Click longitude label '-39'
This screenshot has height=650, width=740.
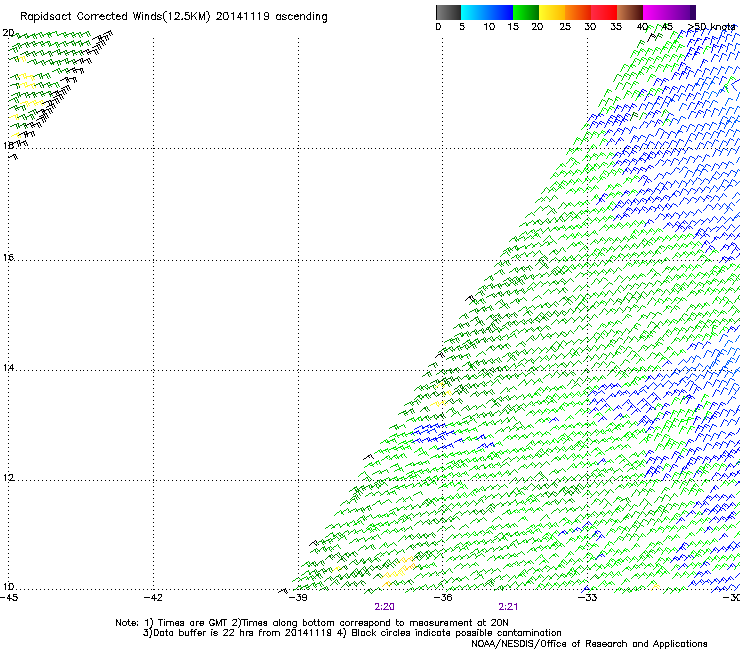[298, 598]
